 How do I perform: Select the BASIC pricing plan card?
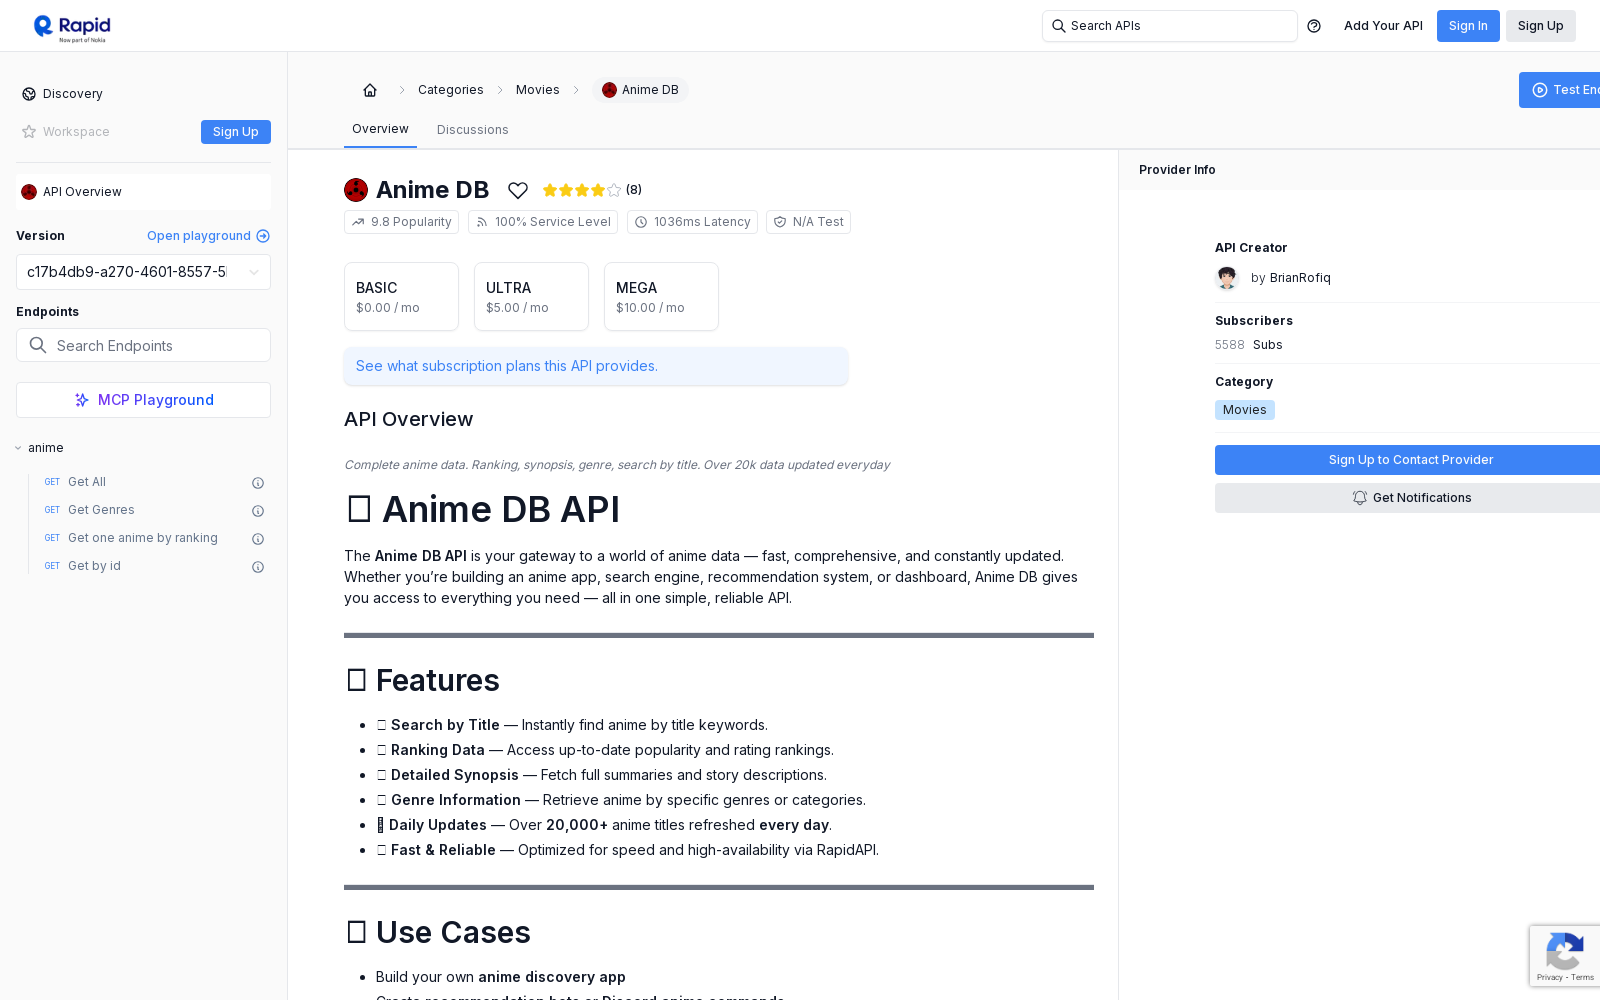[401, 297]
